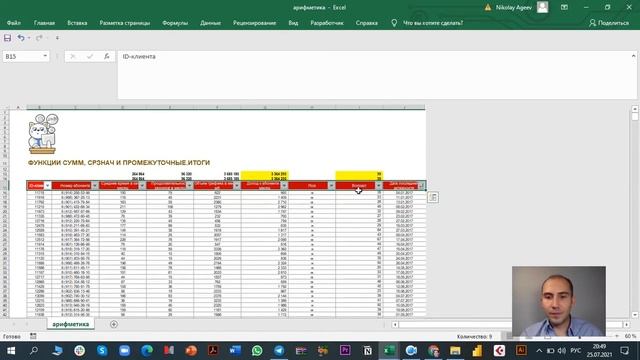Click the Quick Analysis icon beside the table
The width and height of the screenshot is (640, 360).
(x=433, y=198)
